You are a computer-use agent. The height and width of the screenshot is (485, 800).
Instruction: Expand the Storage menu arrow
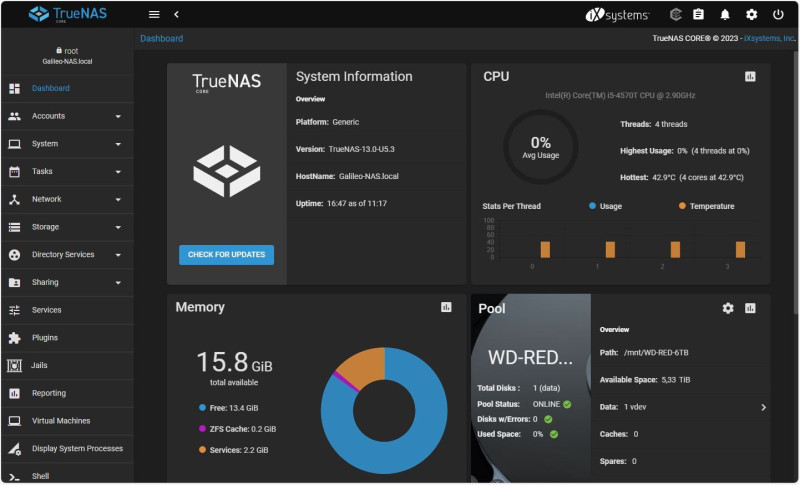click(118, 227)
